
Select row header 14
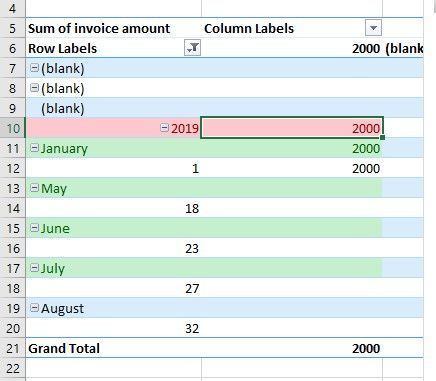[12, 208]
